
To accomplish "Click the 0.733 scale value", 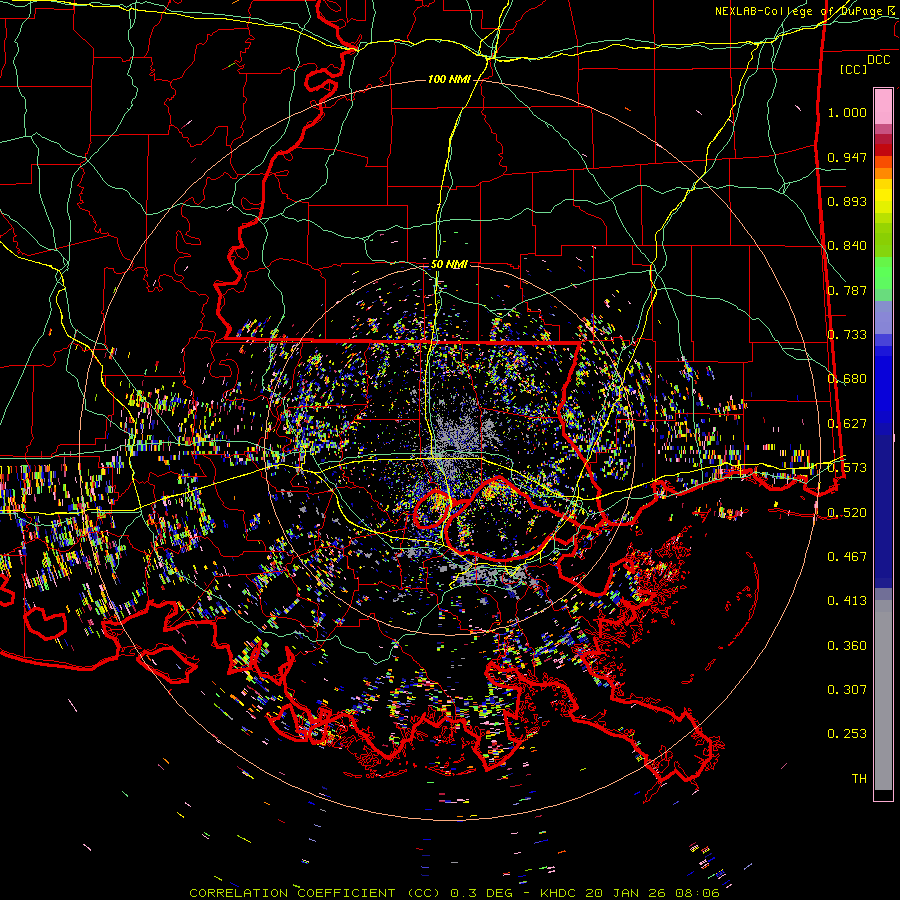I will 847,334.
